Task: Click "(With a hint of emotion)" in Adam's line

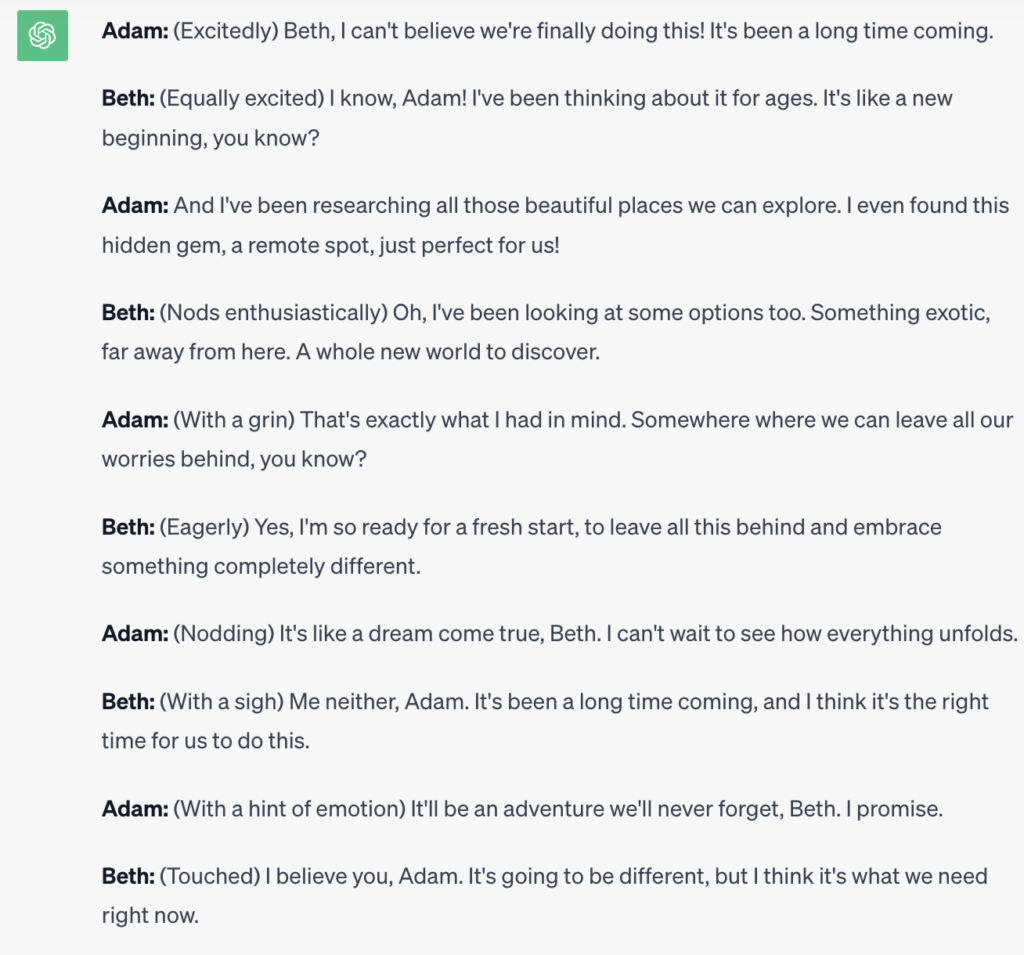Action: point(290,809)
